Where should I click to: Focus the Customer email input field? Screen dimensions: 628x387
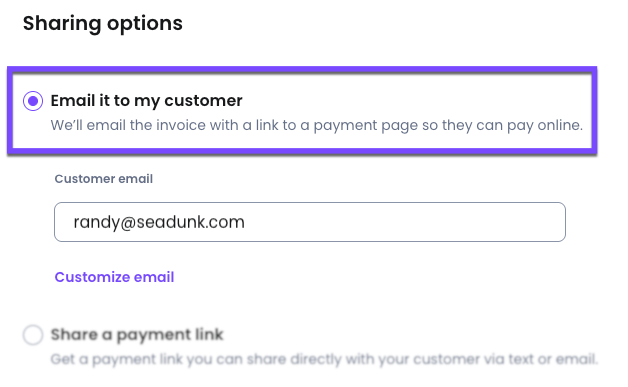pos(310,222)
